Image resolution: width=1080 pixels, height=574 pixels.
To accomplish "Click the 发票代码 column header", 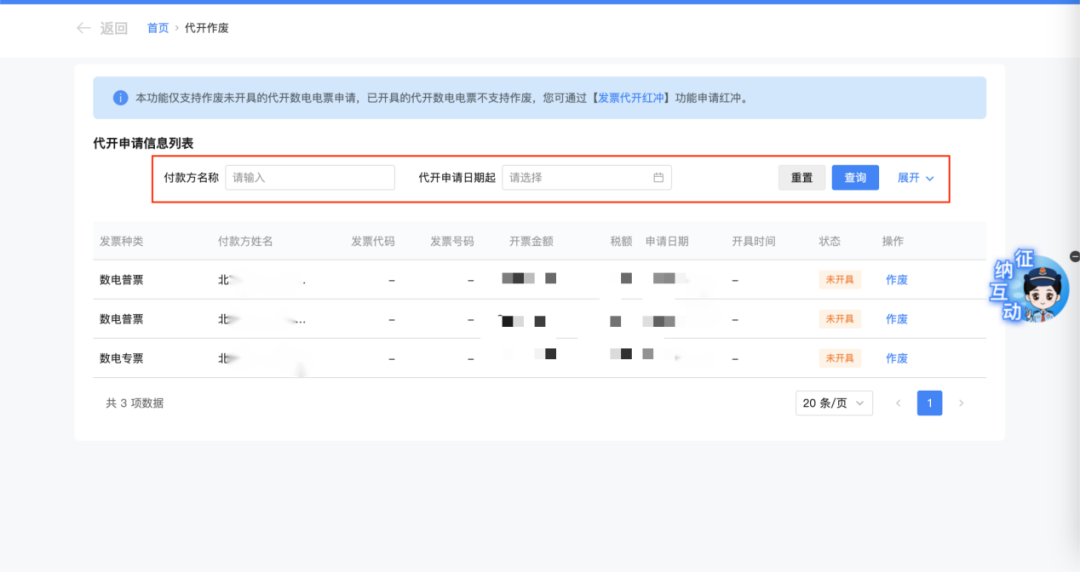I will pos(373,241).
